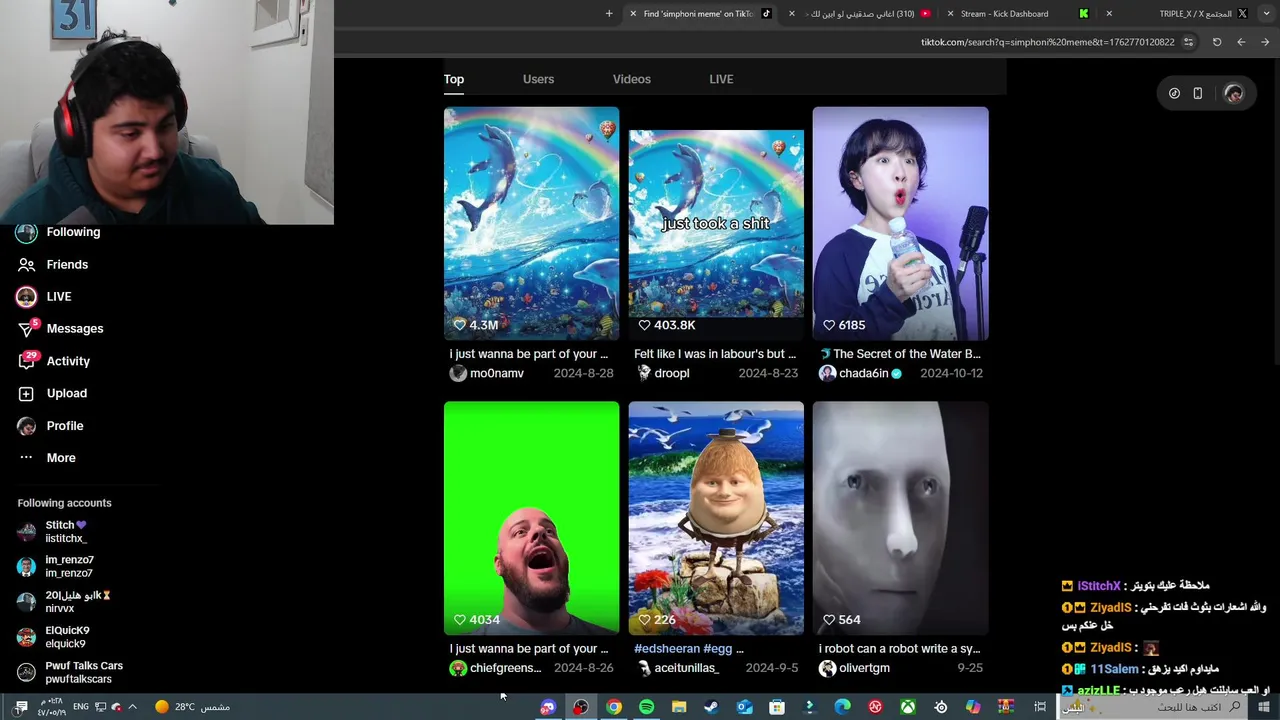The width and height of the screenshot is (1280, 720).
Task: Close the Kick Dashboard tab
Action: (950, 14)
